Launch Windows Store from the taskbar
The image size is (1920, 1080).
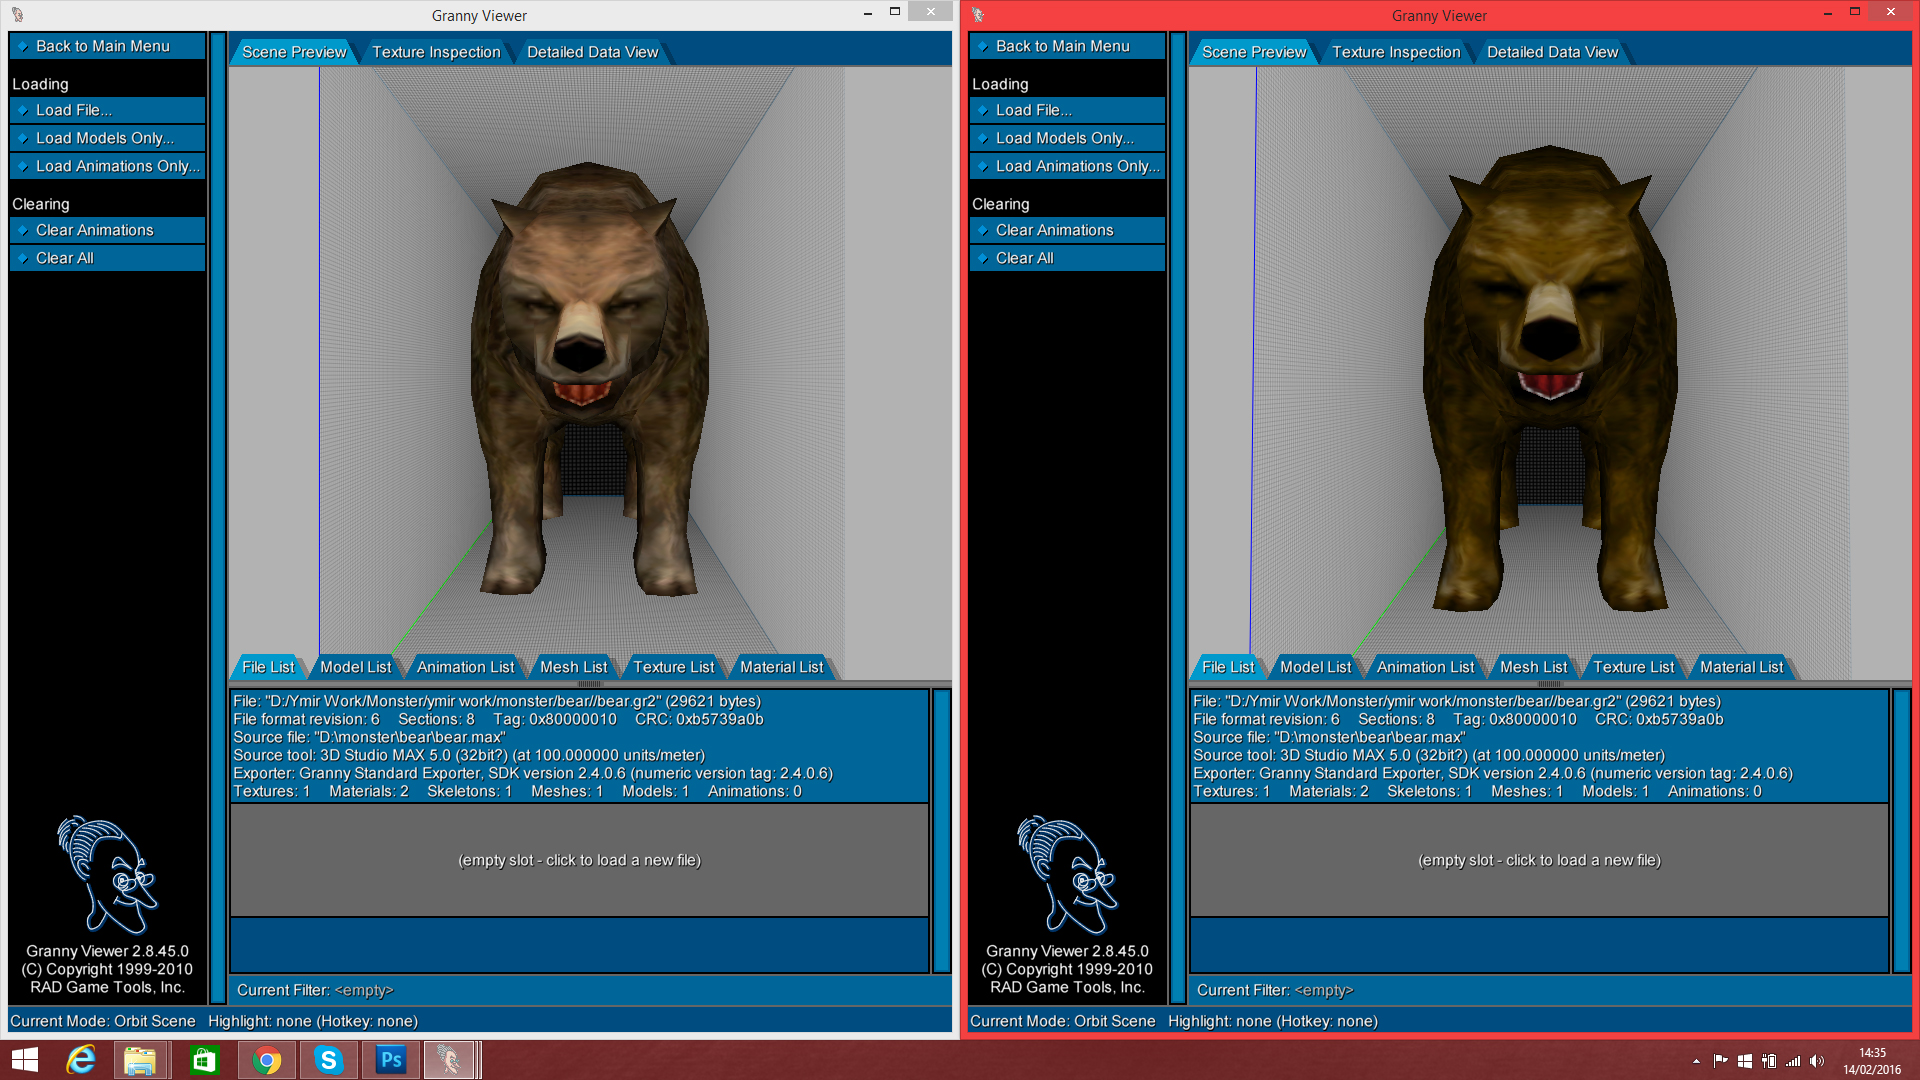pos(204,1060)
